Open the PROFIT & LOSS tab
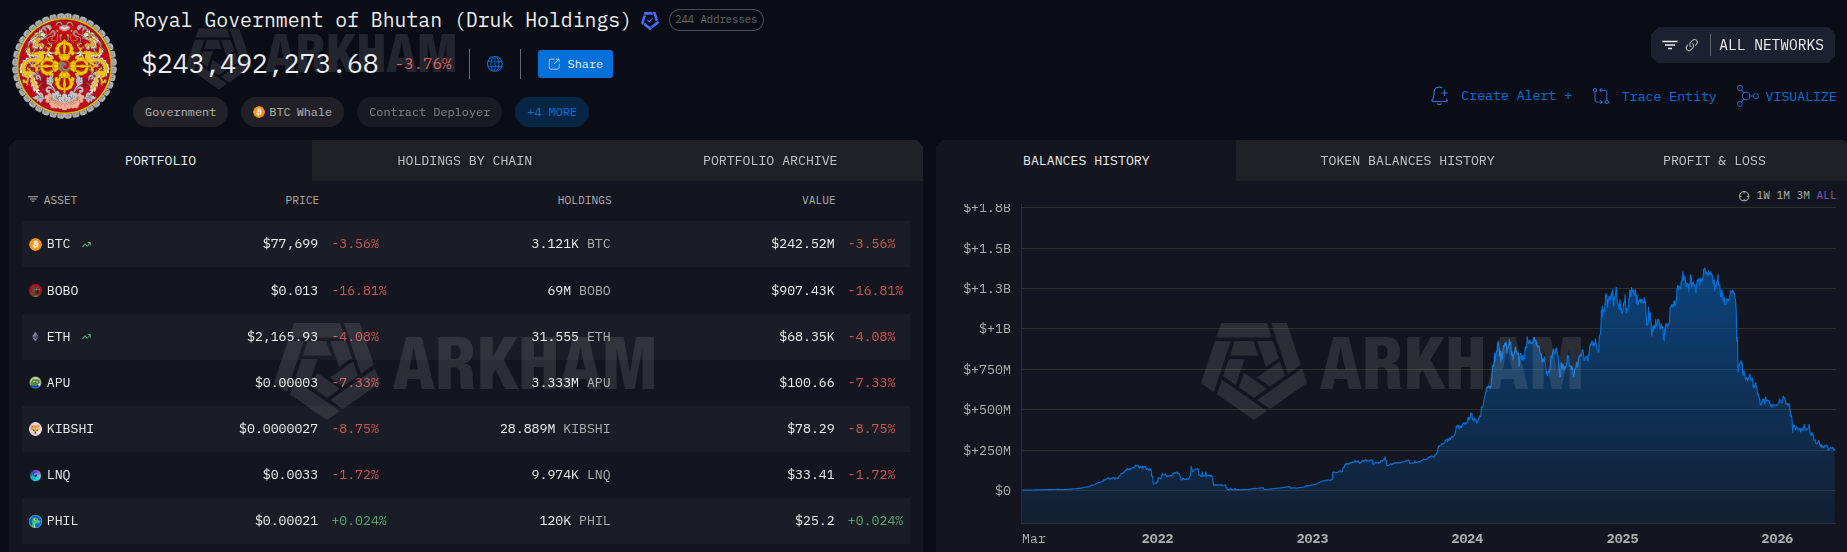The width and height of the screenshot is (1847, 552). click(x=1714, y=161)
